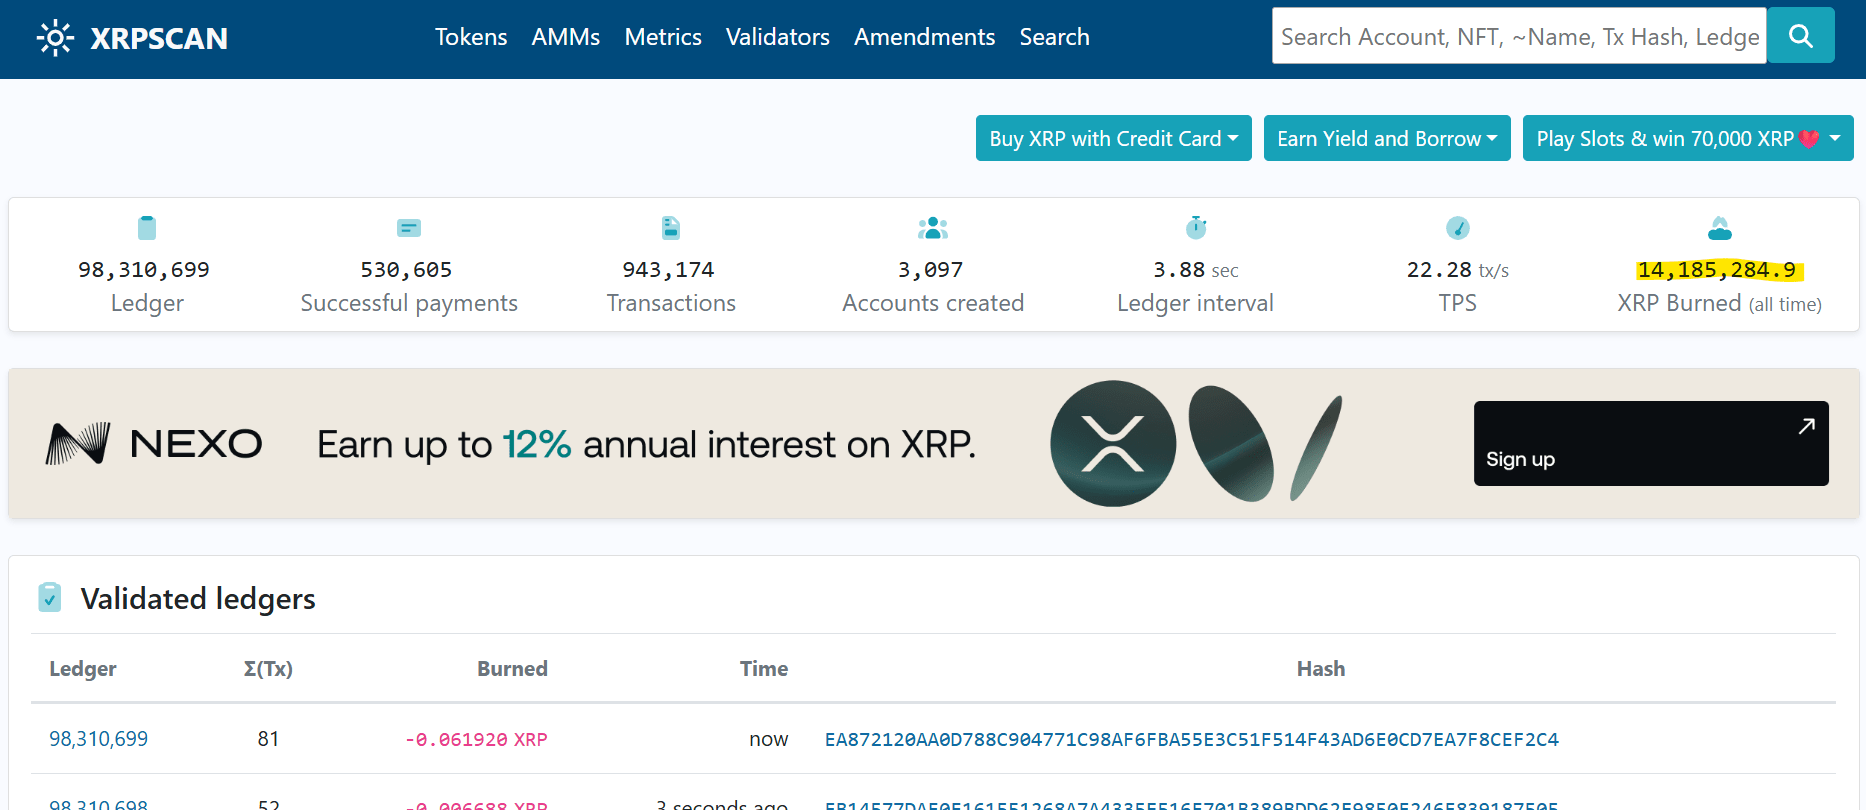Click the -0.061920 XRP burned amount

tap(476, 739)
